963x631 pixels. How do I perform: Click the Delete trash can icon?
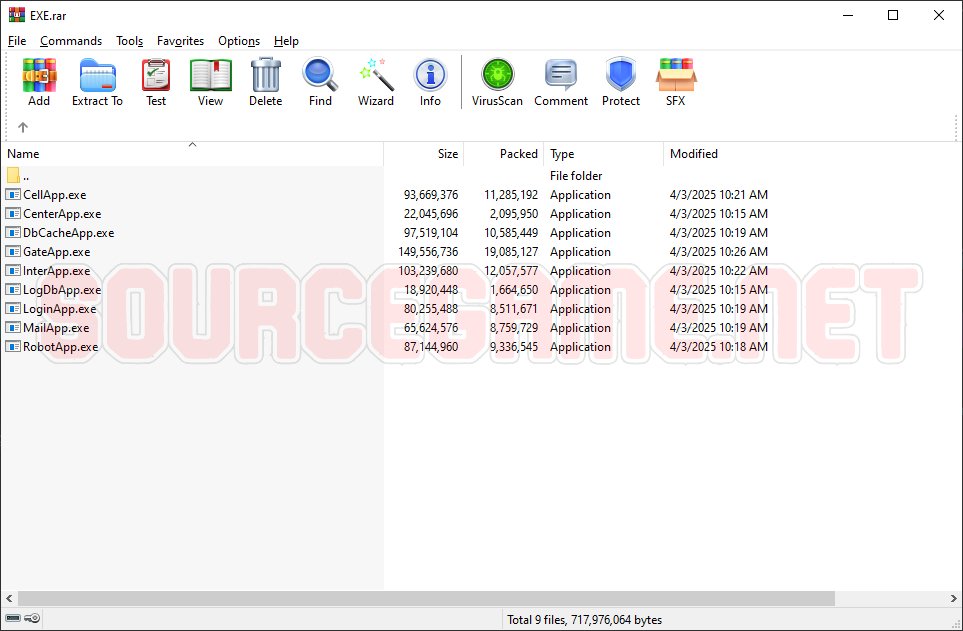(x=265, y=82)
